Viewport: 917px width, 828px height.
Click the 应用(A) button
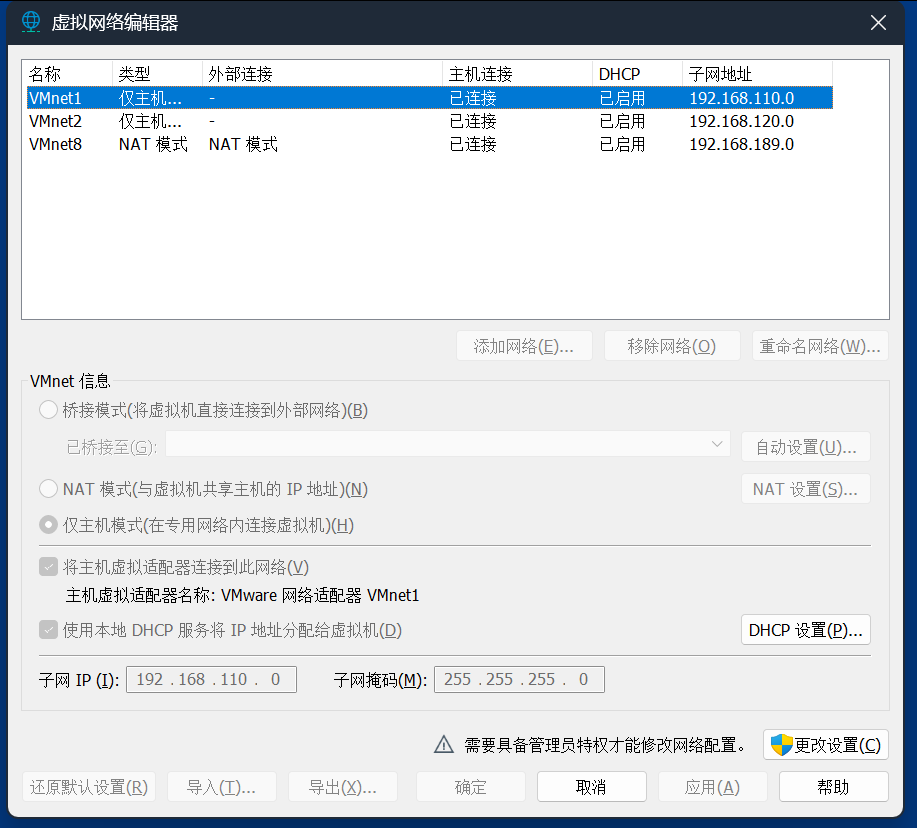713,787
